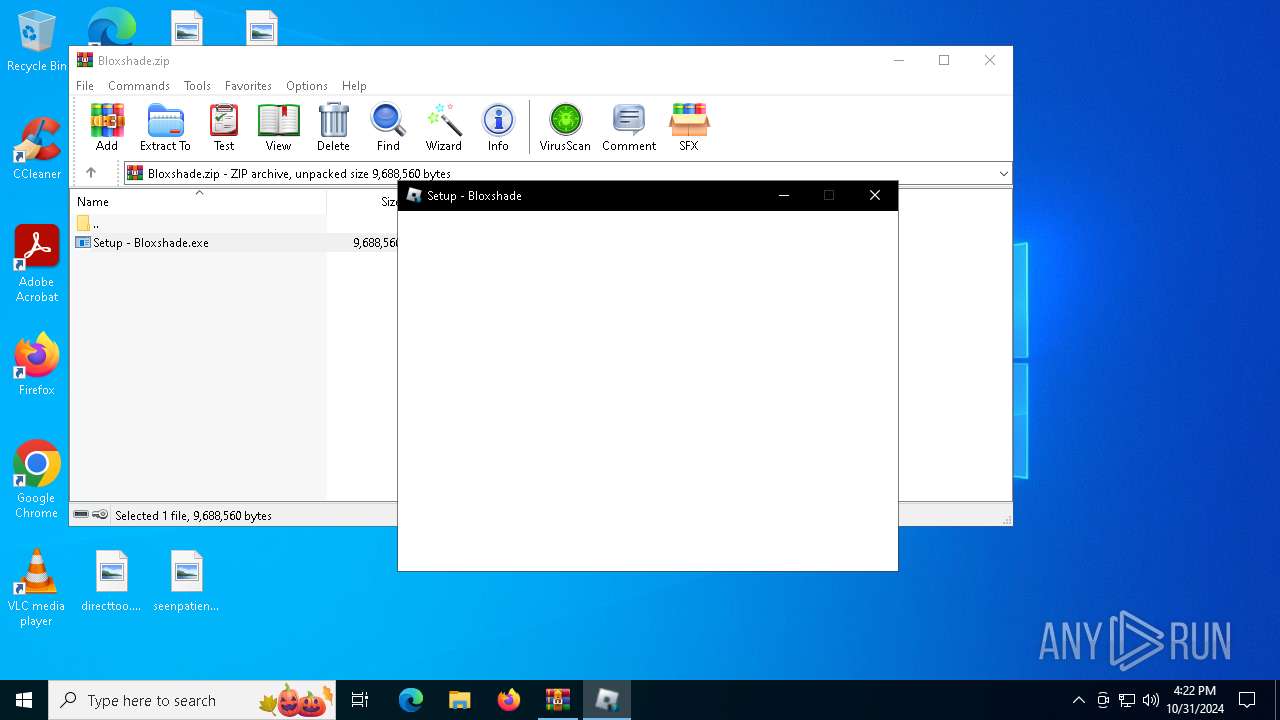Open the Commands menu
This screenshot has width=1280, height=720.
[139, 86]
